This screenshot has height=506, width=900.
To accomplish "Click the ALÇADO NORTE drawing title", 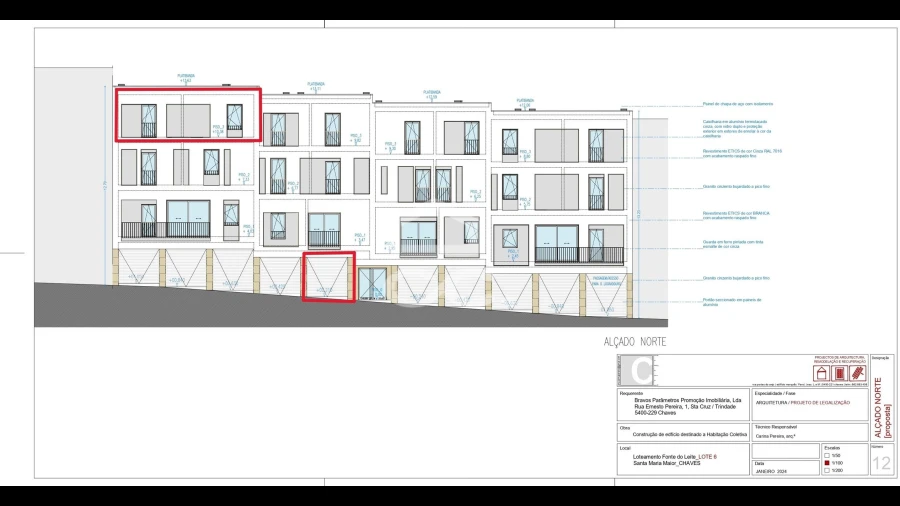I will coord(635,342).
